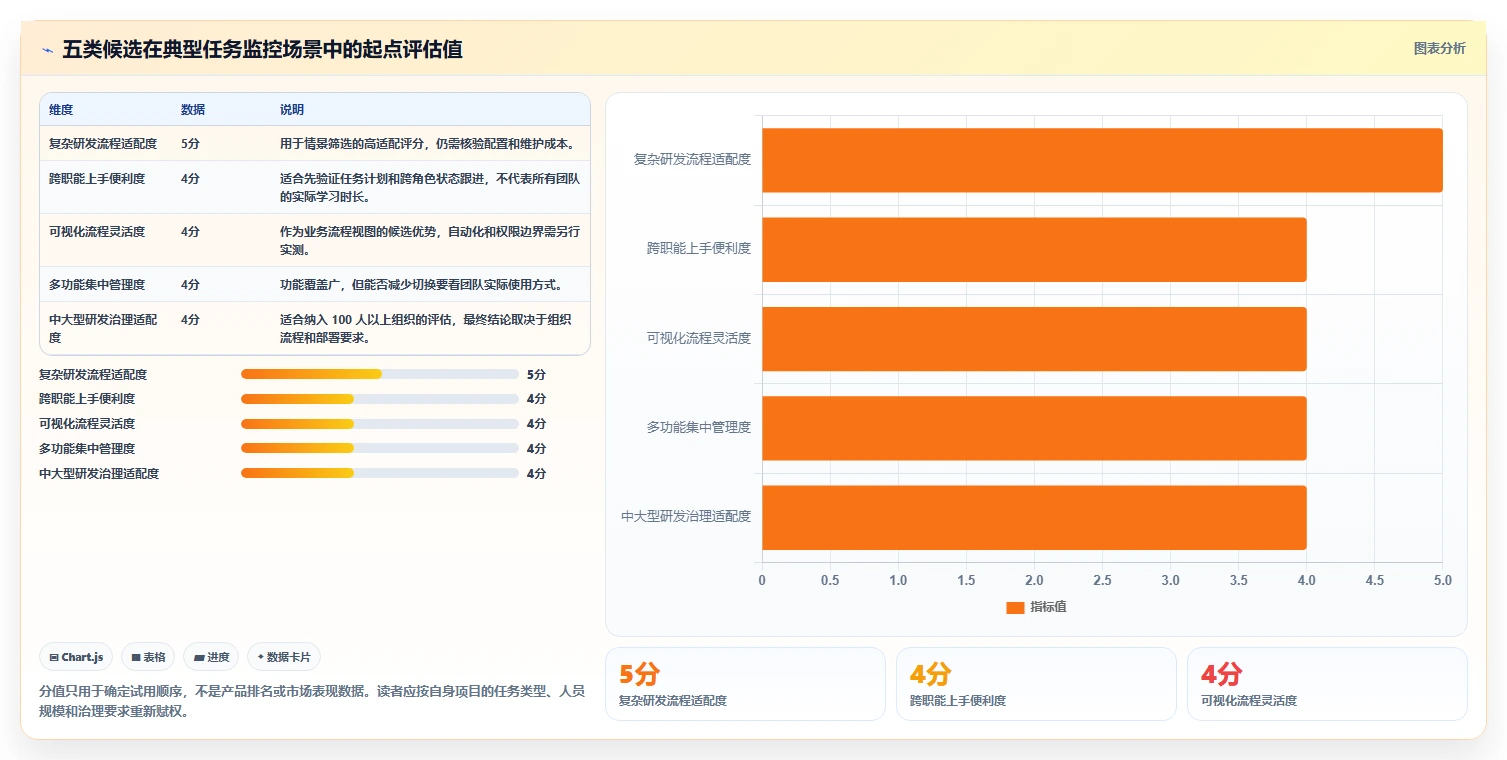The width and height of the screenshot is (1507, 760).
Task: Click description starting 作为业务流程视图
Action: click(430, 240)
